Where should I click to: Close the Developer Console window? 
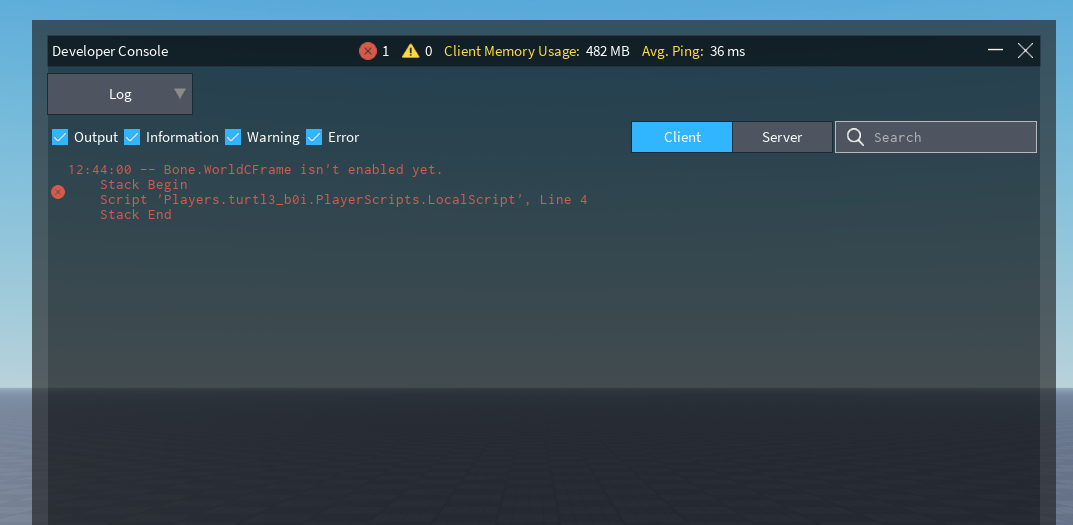tap(1025, 51)
